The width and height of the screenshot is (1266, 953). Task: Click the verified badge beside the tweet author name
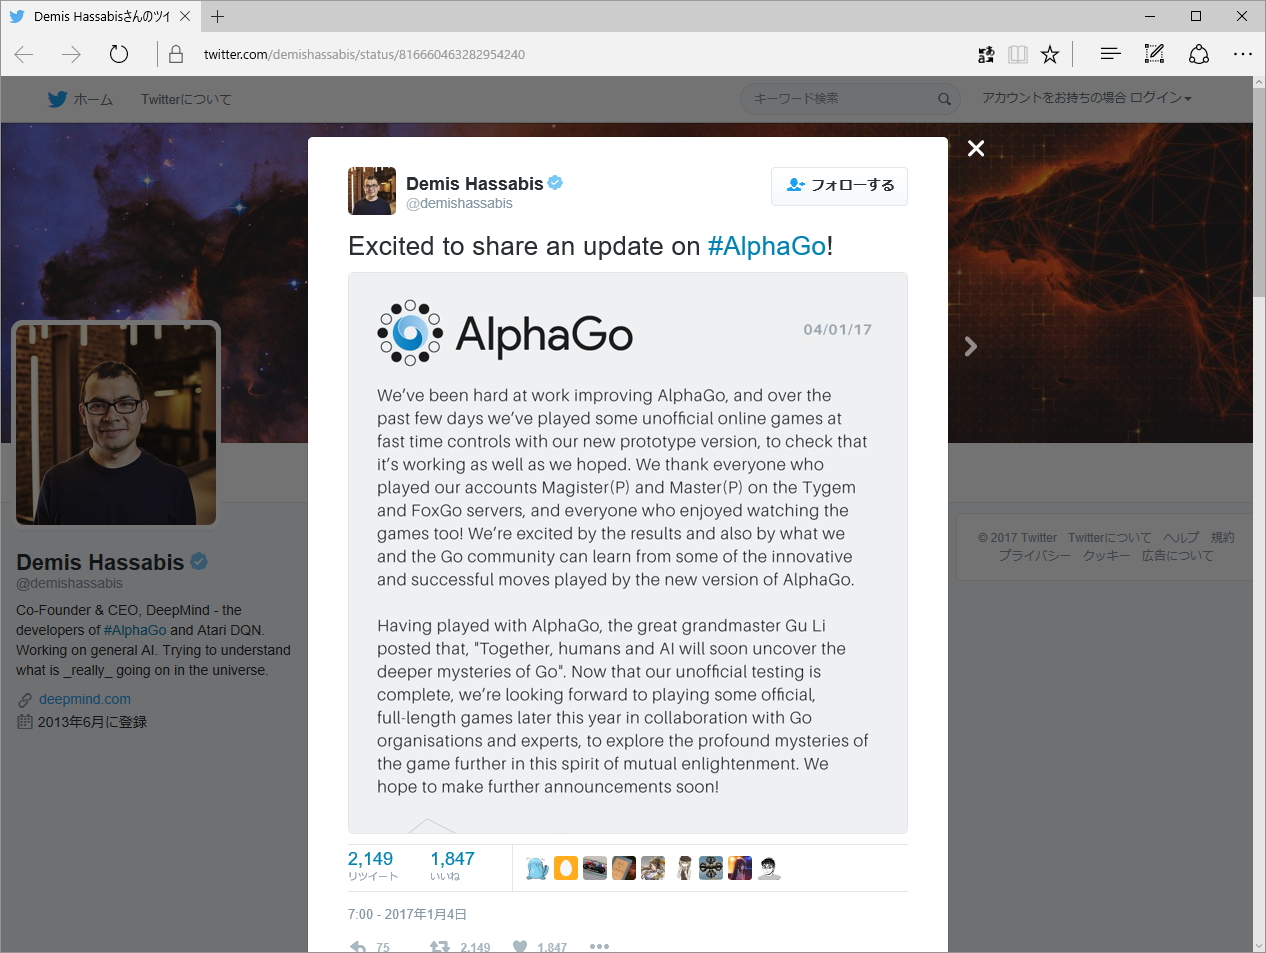point(555,183)
